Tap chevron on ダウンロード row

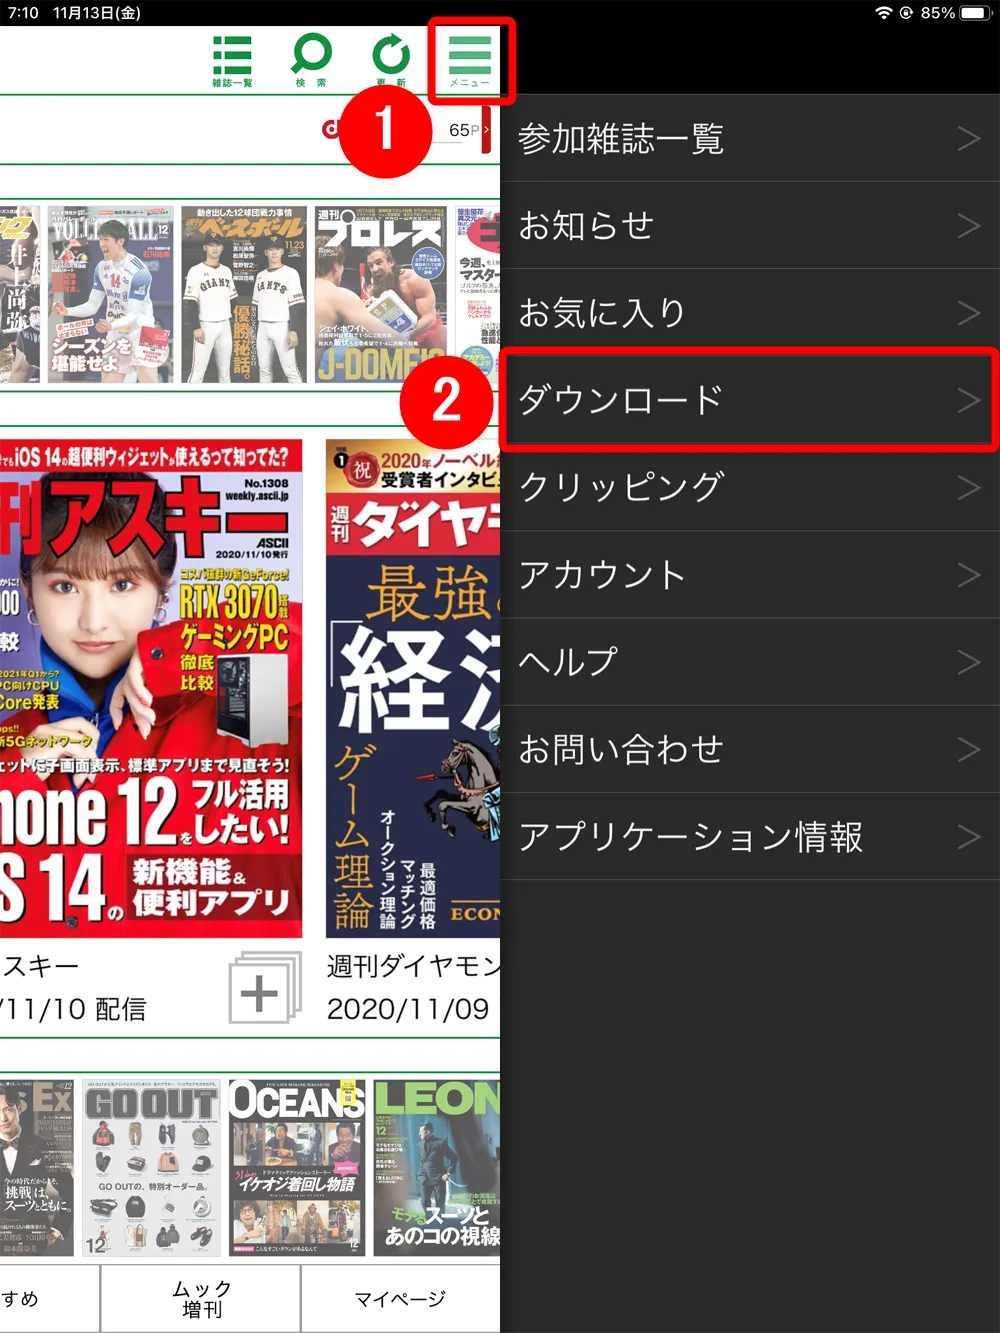coord(968,400)
